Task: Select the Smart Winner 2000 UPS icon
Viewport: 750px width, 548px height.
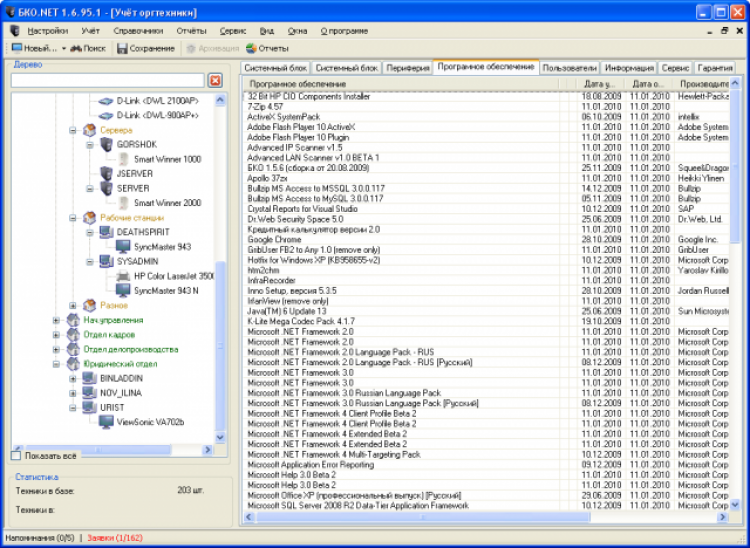Action: click(123, 203)
